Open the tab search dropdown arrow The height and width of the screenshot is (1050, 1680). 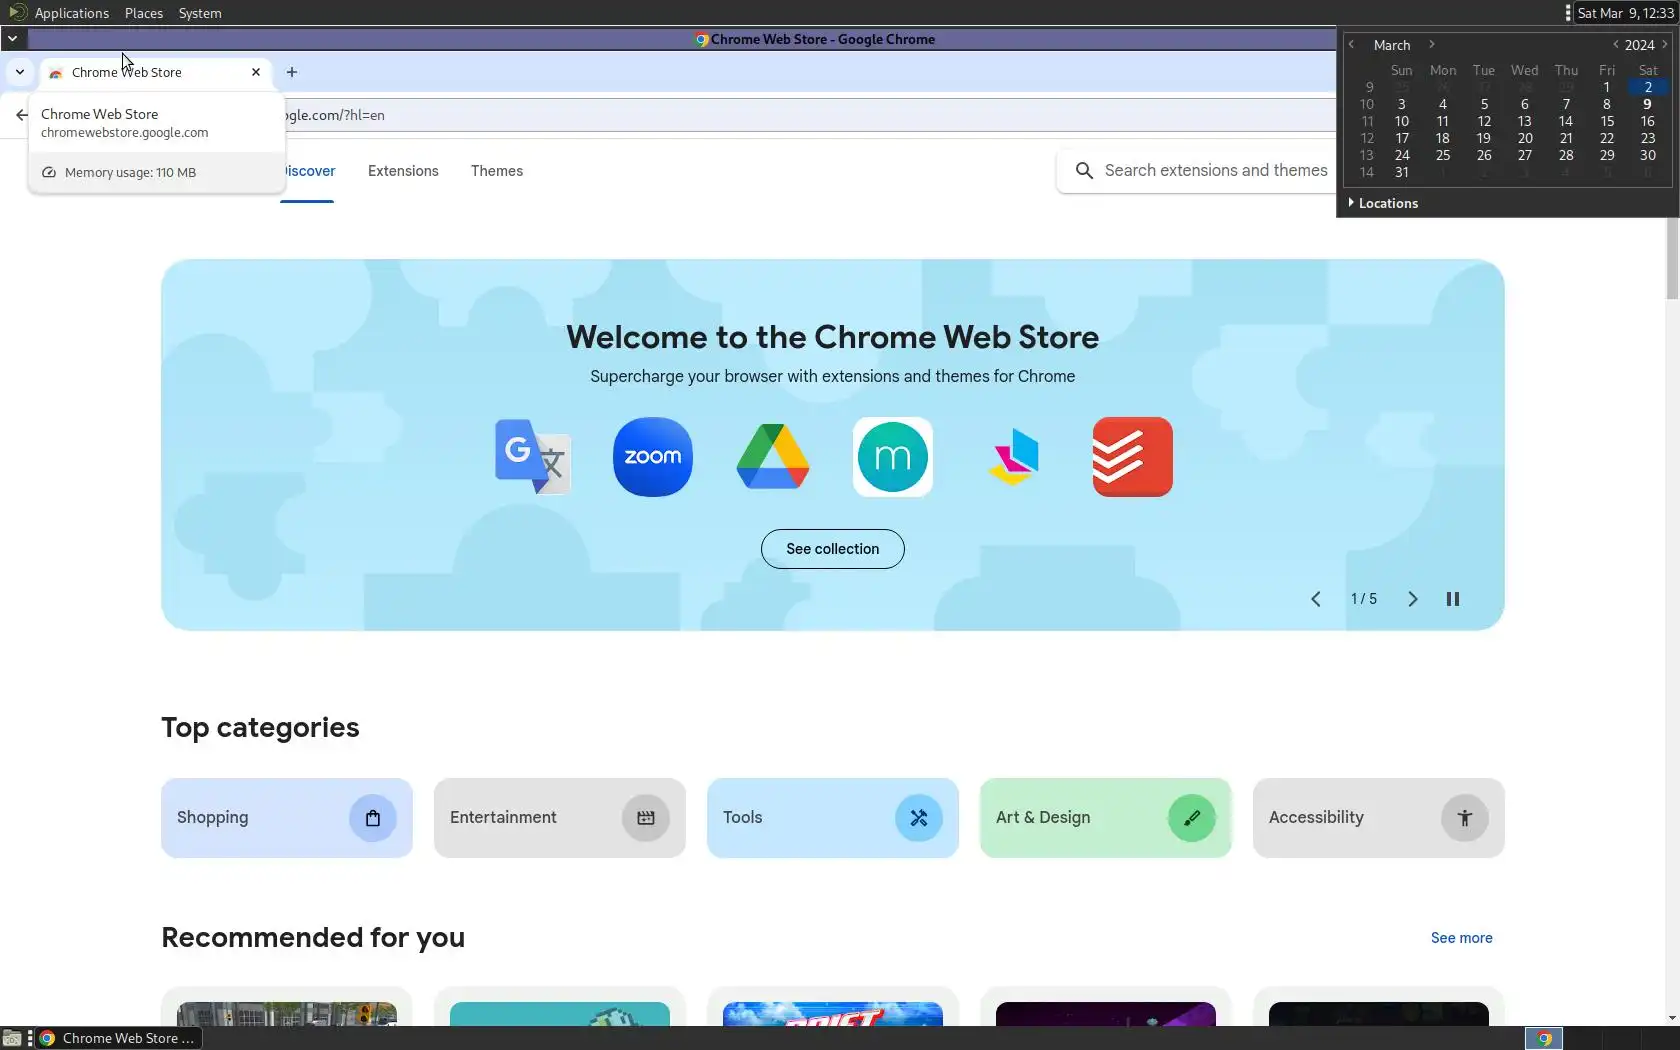[20, 72]
